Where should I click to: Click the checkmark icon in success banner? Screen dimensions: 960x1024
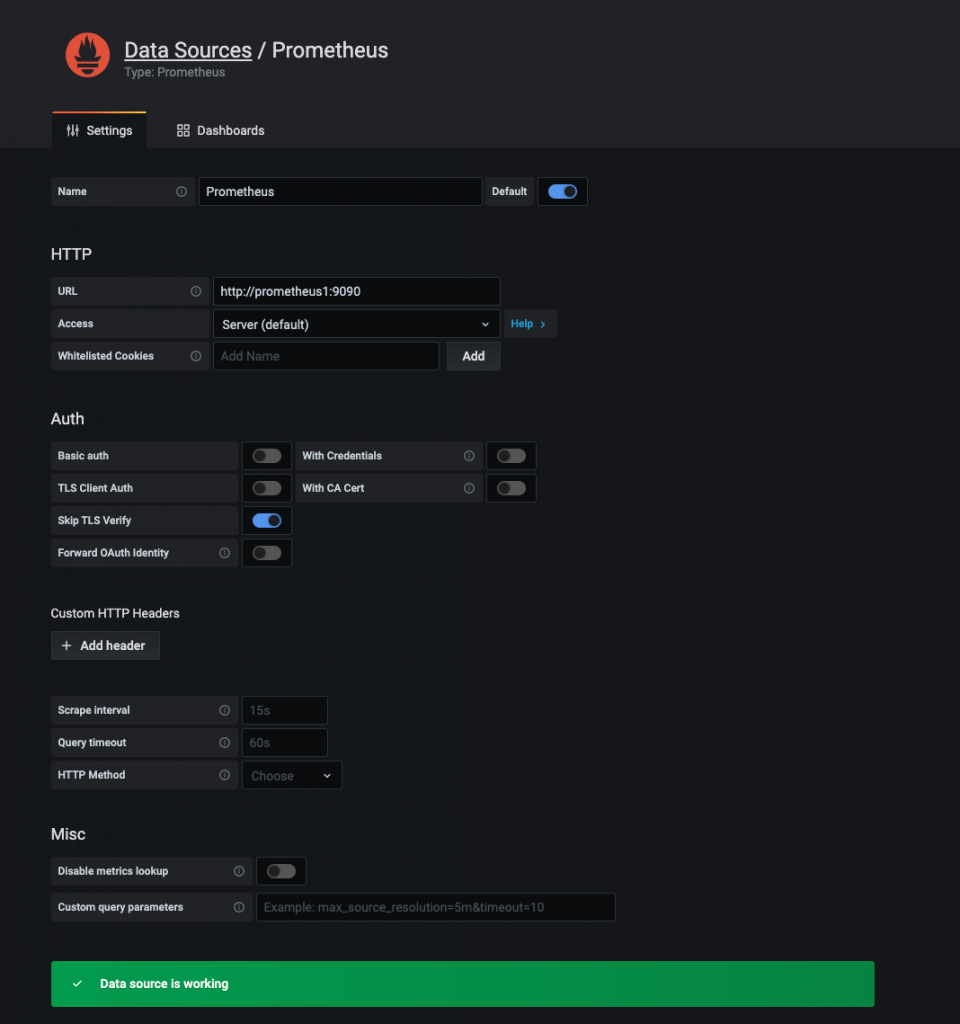click(77, 984)
